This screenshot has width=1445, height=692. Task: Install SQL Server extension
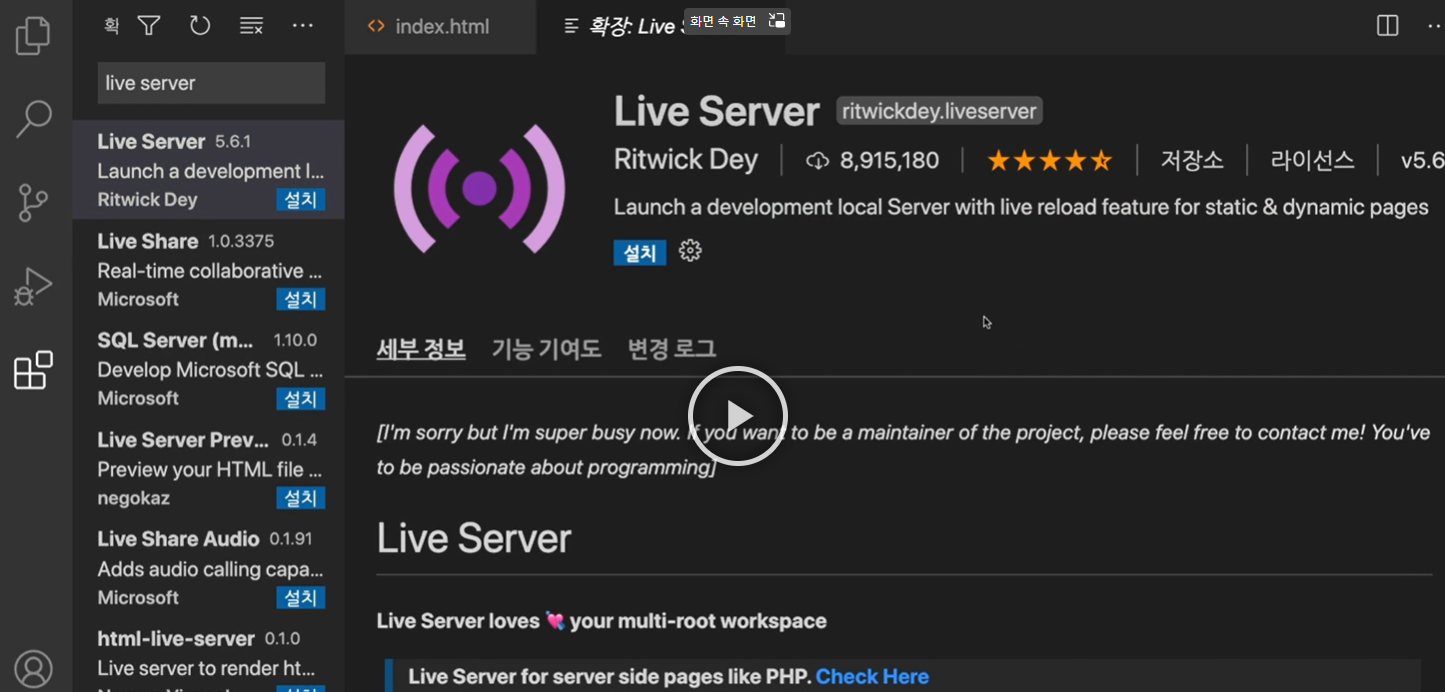point(301,399)
